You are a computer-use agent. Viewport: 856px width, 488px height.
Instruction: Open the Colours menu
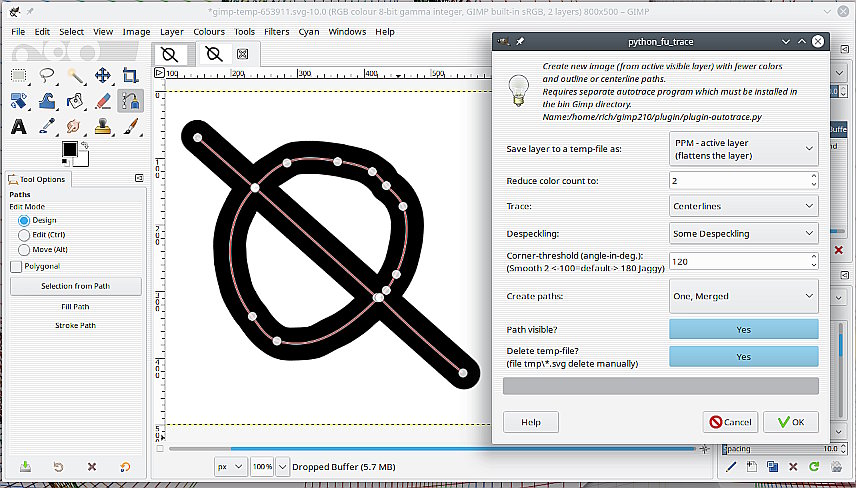[209, 32]
